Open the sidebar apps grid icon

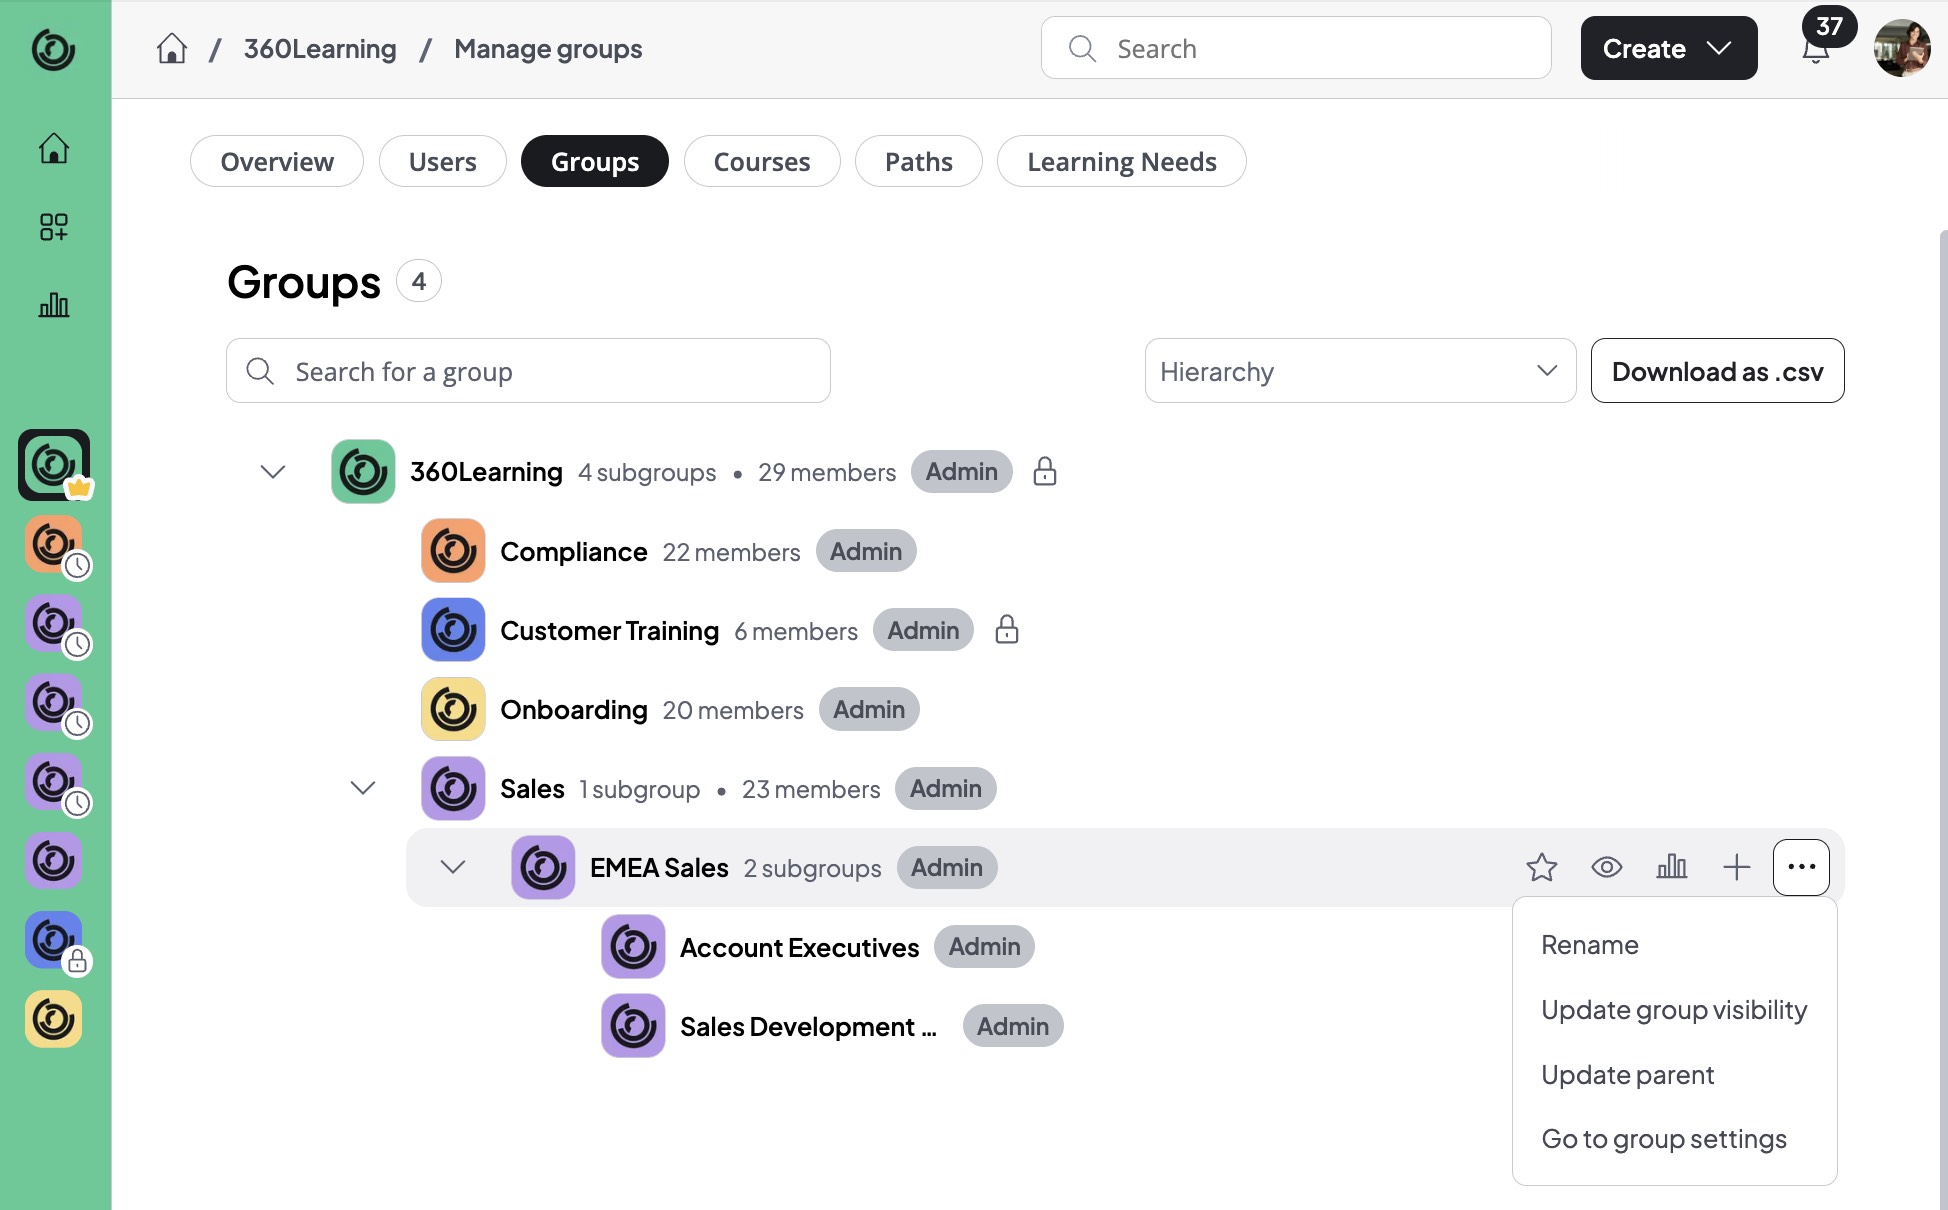[53, 227]
